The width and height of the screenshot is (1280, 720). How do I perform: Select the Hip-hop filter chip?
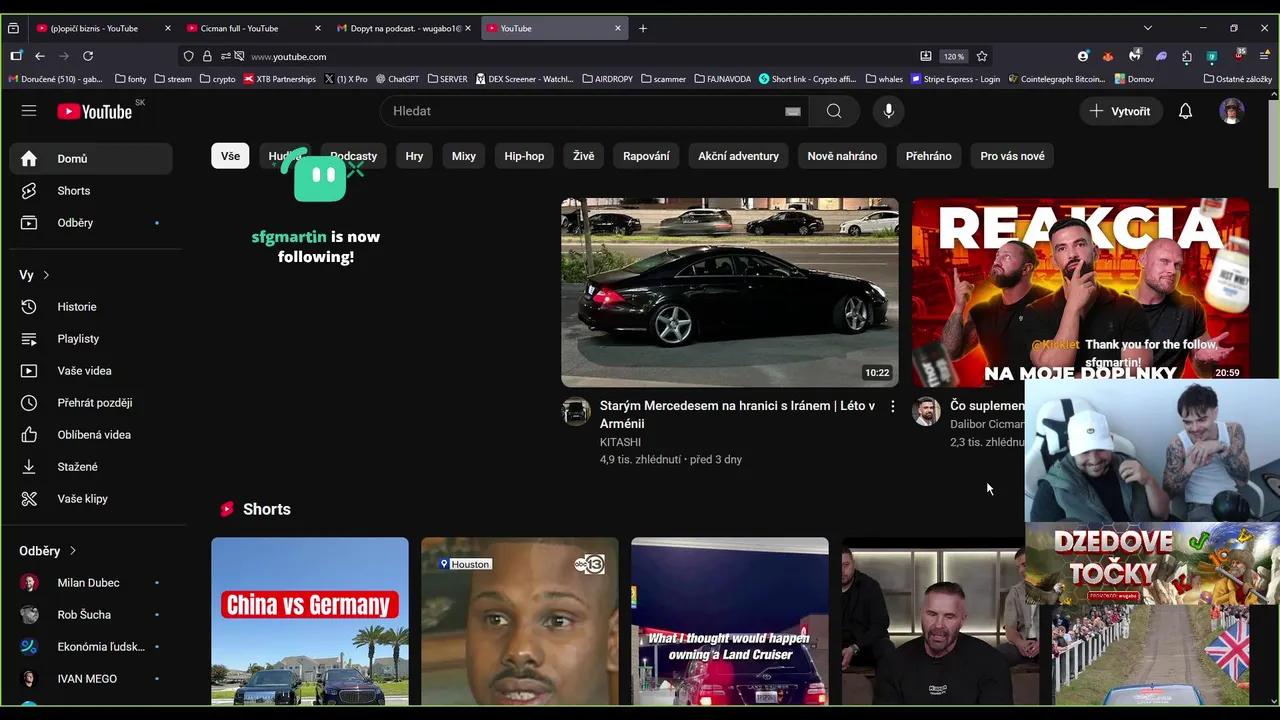pyautogui.click(x=524, y=156)
